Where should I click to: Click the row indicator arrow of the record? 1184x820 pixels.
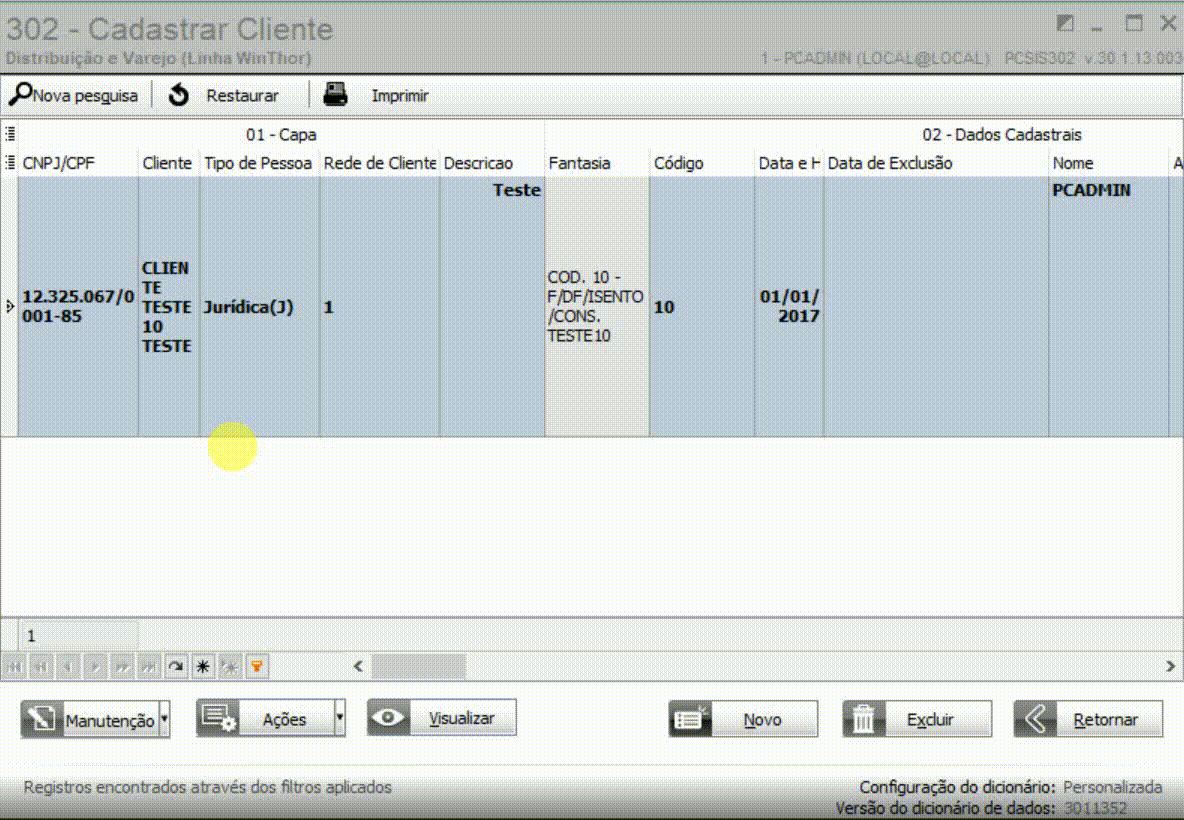pyautogui.click(x=9, y=307)
